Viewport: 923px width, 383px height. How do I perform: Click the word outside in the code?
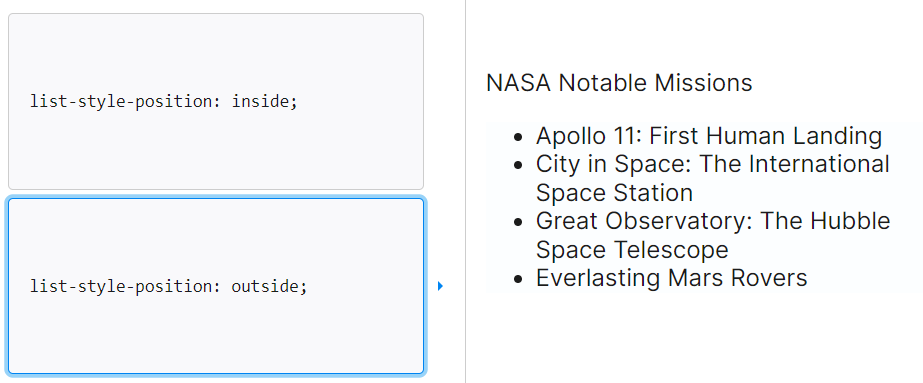click(265, 287)
